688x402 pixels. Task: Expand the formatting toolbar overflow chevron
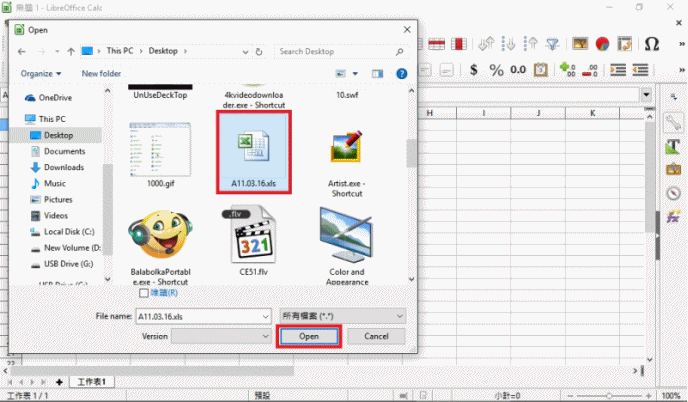[681, 70]
